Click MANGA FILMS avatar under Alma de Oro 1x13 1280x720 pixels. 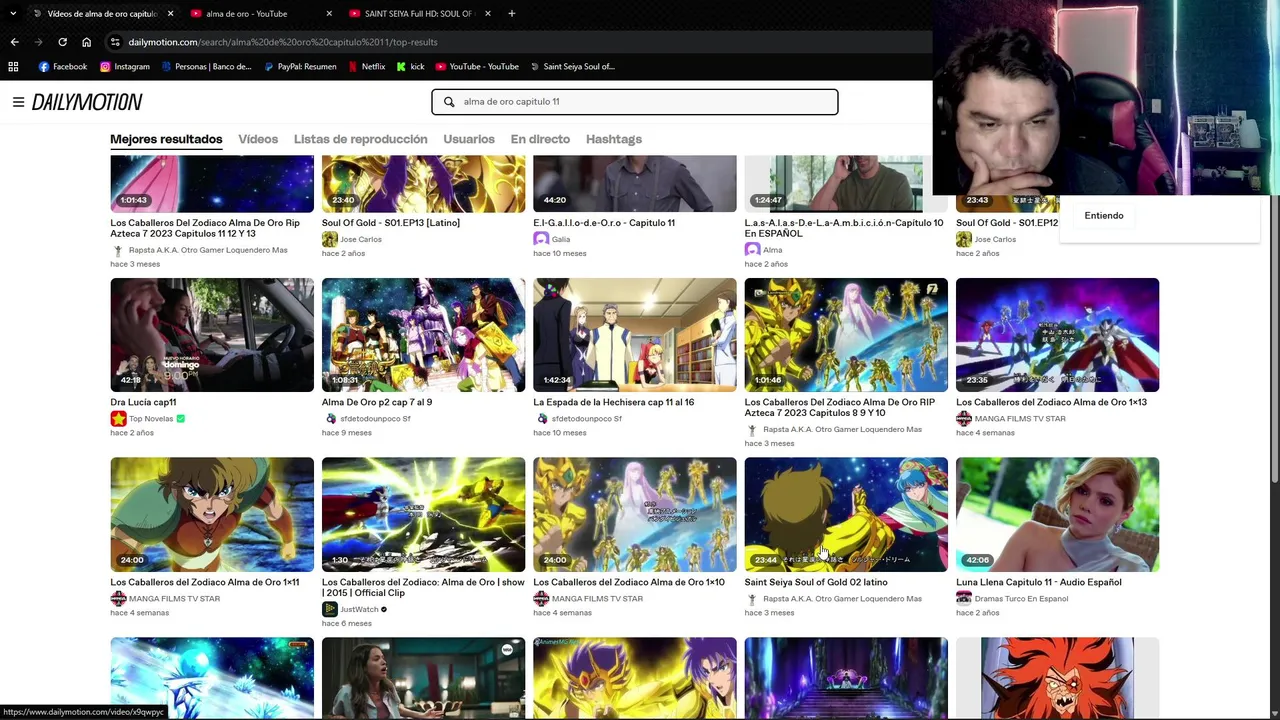tap(964, 419)
